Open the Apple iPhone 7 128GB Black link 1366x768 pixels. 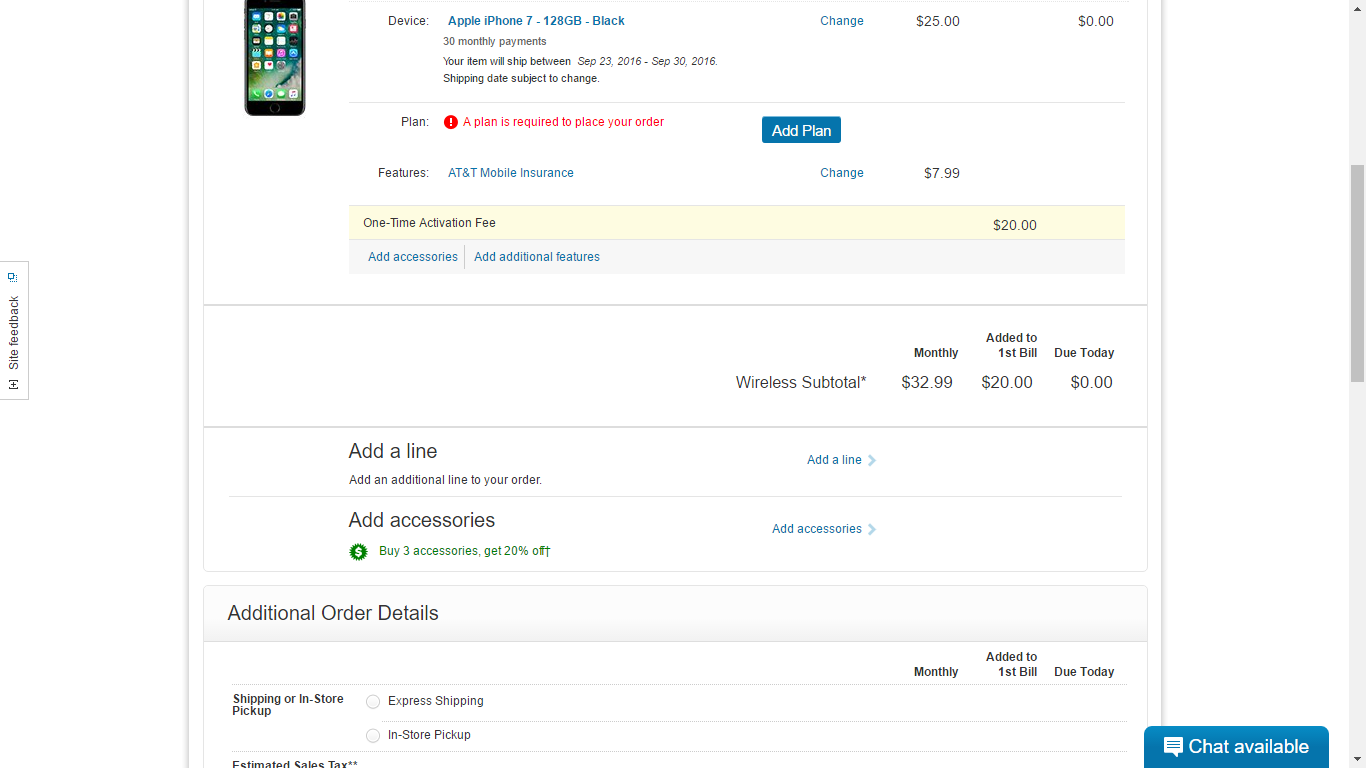coord(536,21)
